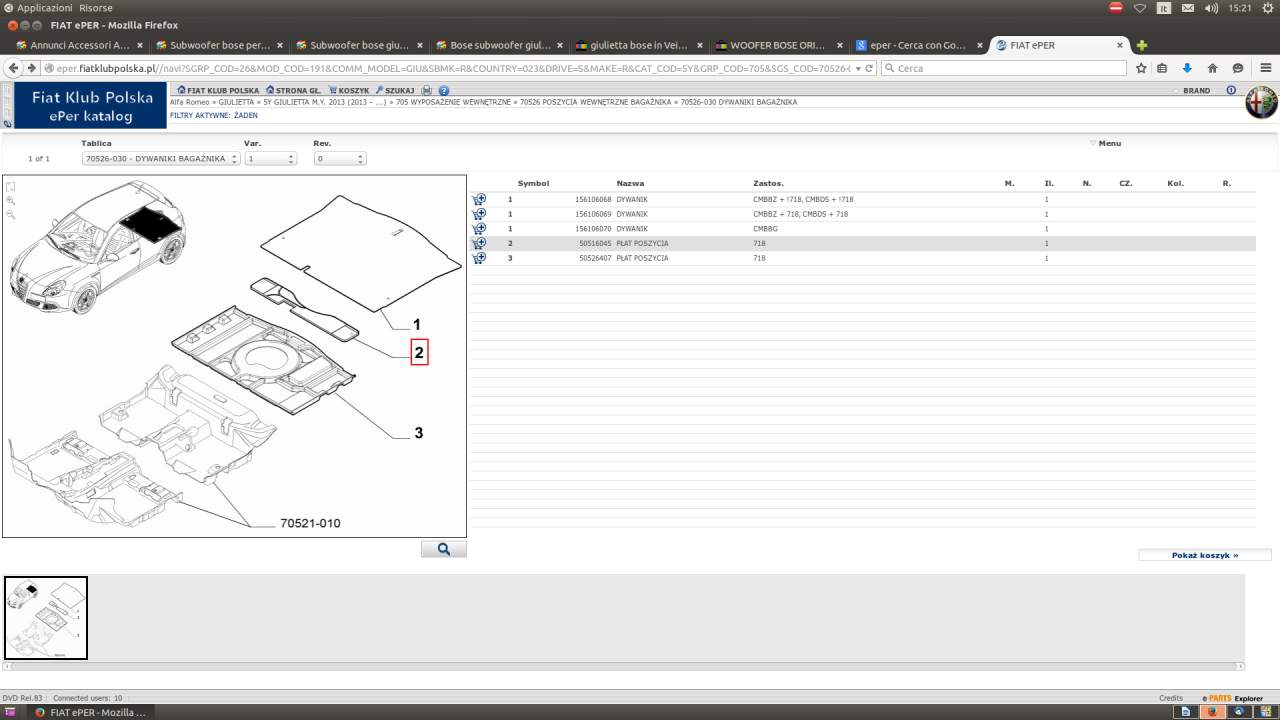Select the FIAT ePER - Mozilla taskbar item
This screenshot has height=720, width=1280.
pyautogui.click(x=91, y=712)
